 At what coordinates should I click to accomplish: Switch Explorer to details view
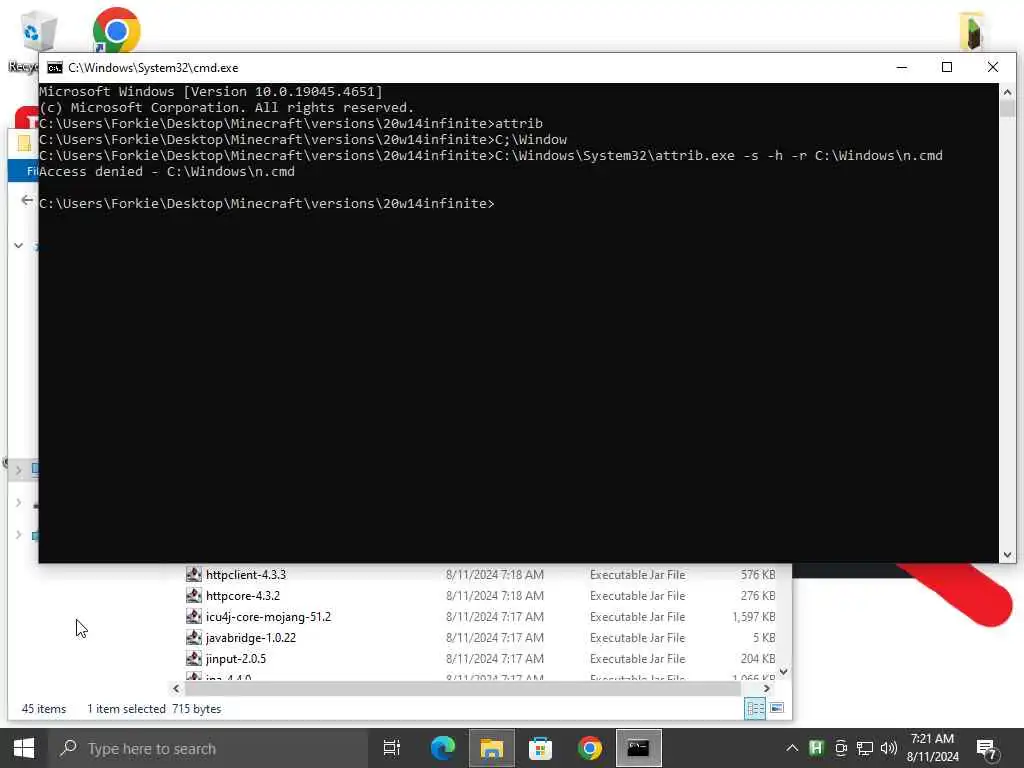pyautogui.click(x=755, y=709)
